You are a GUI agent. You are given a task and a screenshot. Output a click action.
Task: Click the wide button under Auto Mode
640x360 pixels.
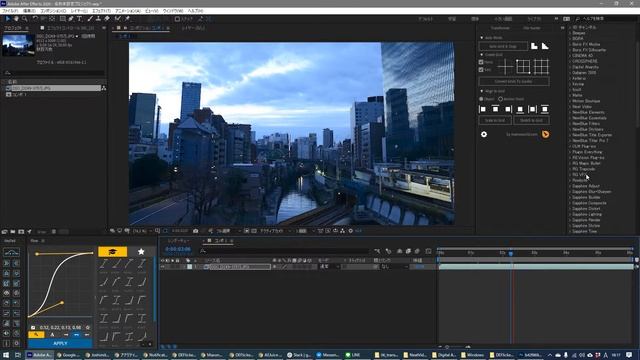(x=503, y=46)
